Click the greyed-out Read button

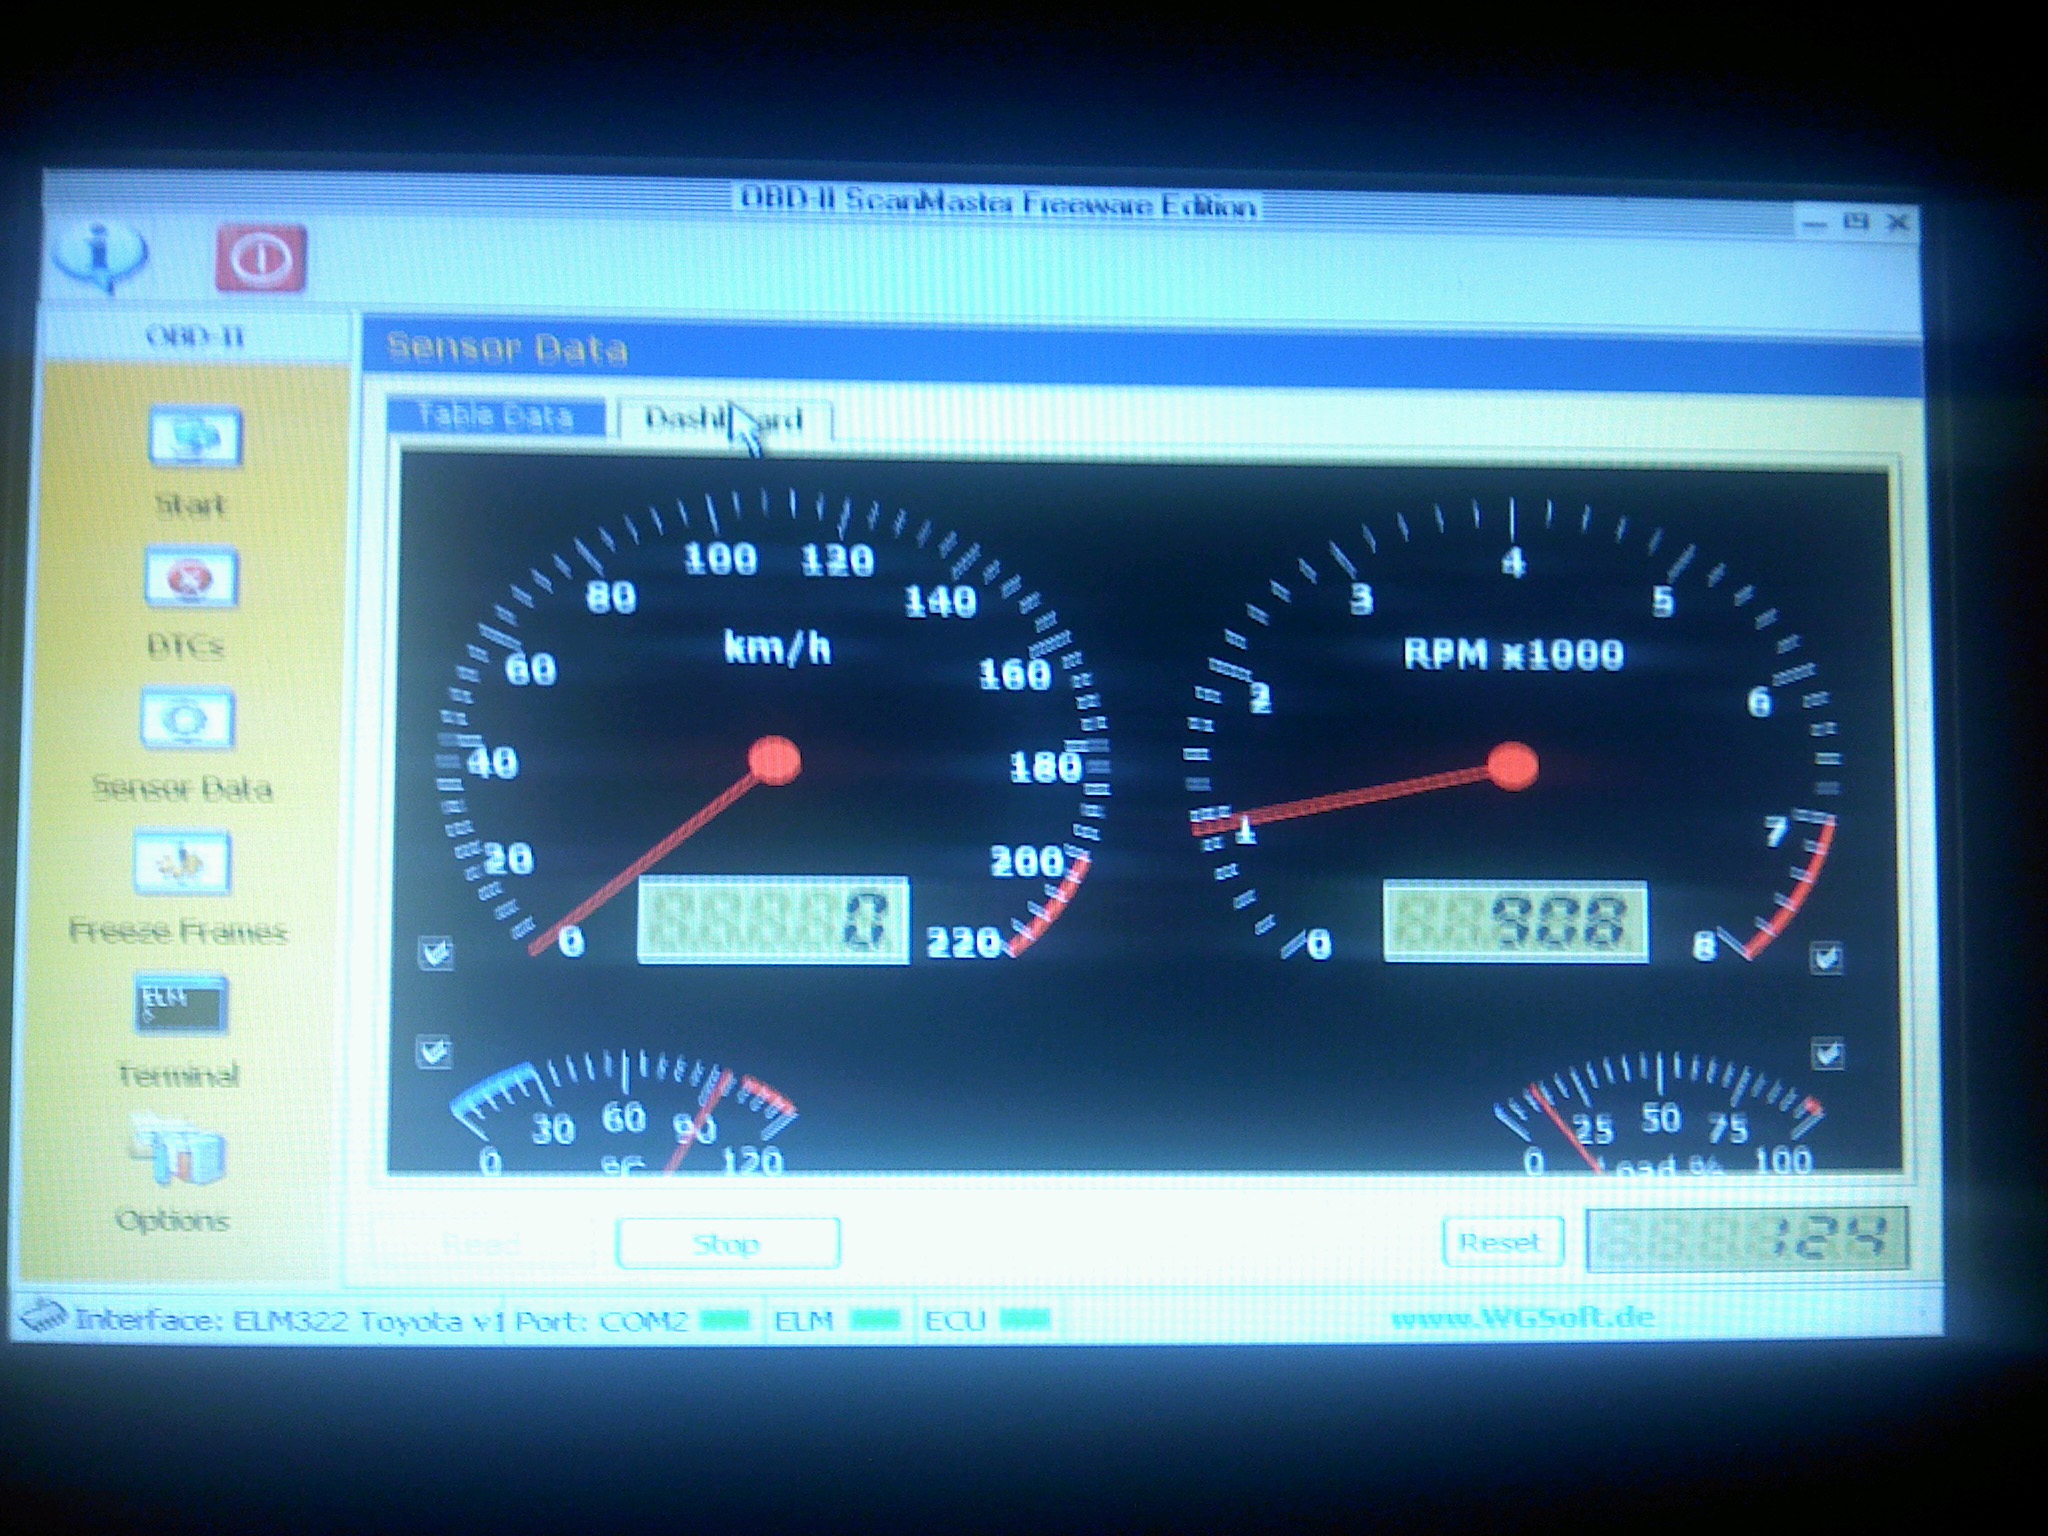(x=482, y=1245)
